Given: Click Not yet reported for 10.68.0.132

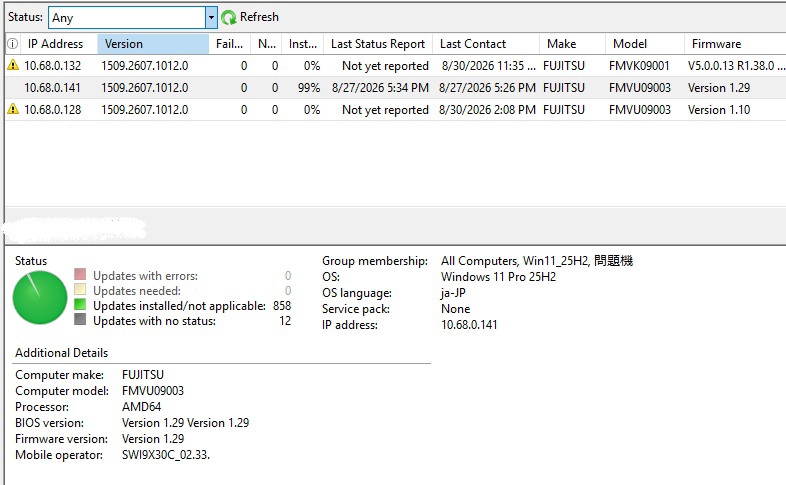Looking at the screenshot, I should [x=385, y=66].
